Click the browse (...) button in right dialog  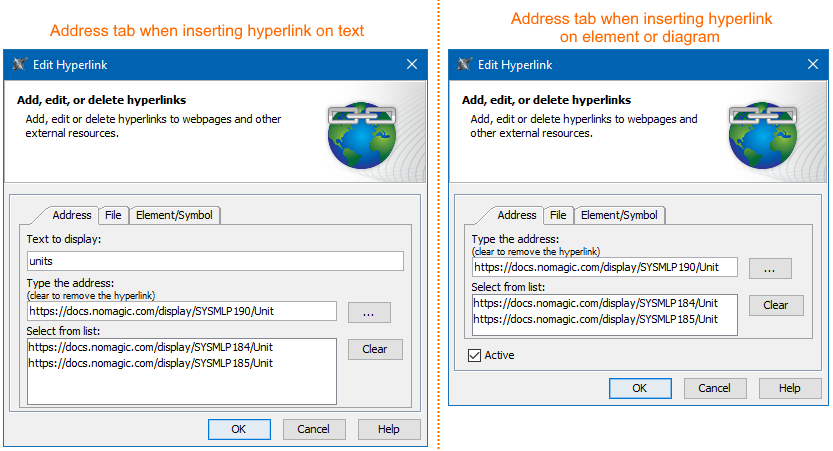click(770, 268)
